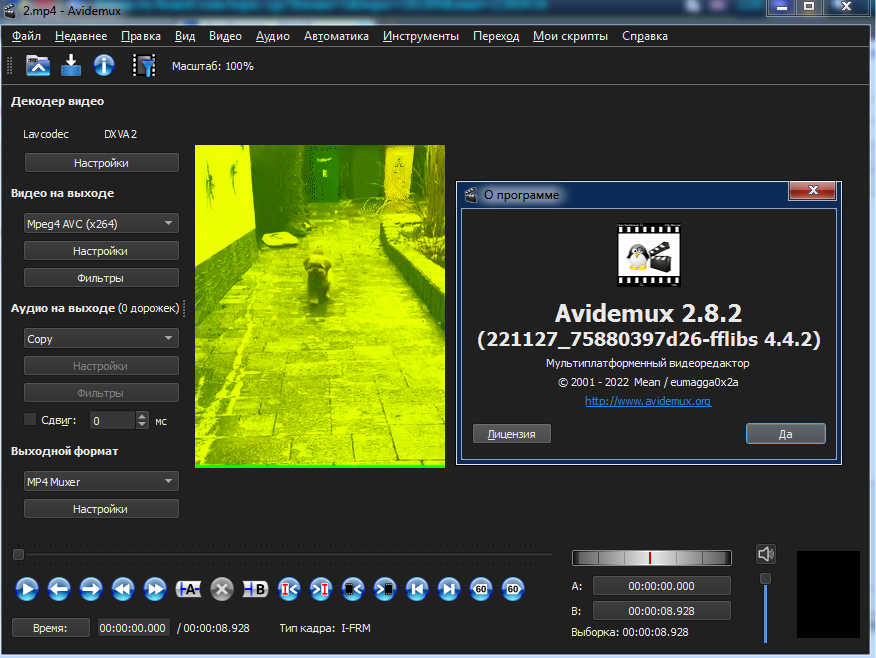Click the Avidemux logo in About dialog
876x658 pixels.
(x=649, y=255)
